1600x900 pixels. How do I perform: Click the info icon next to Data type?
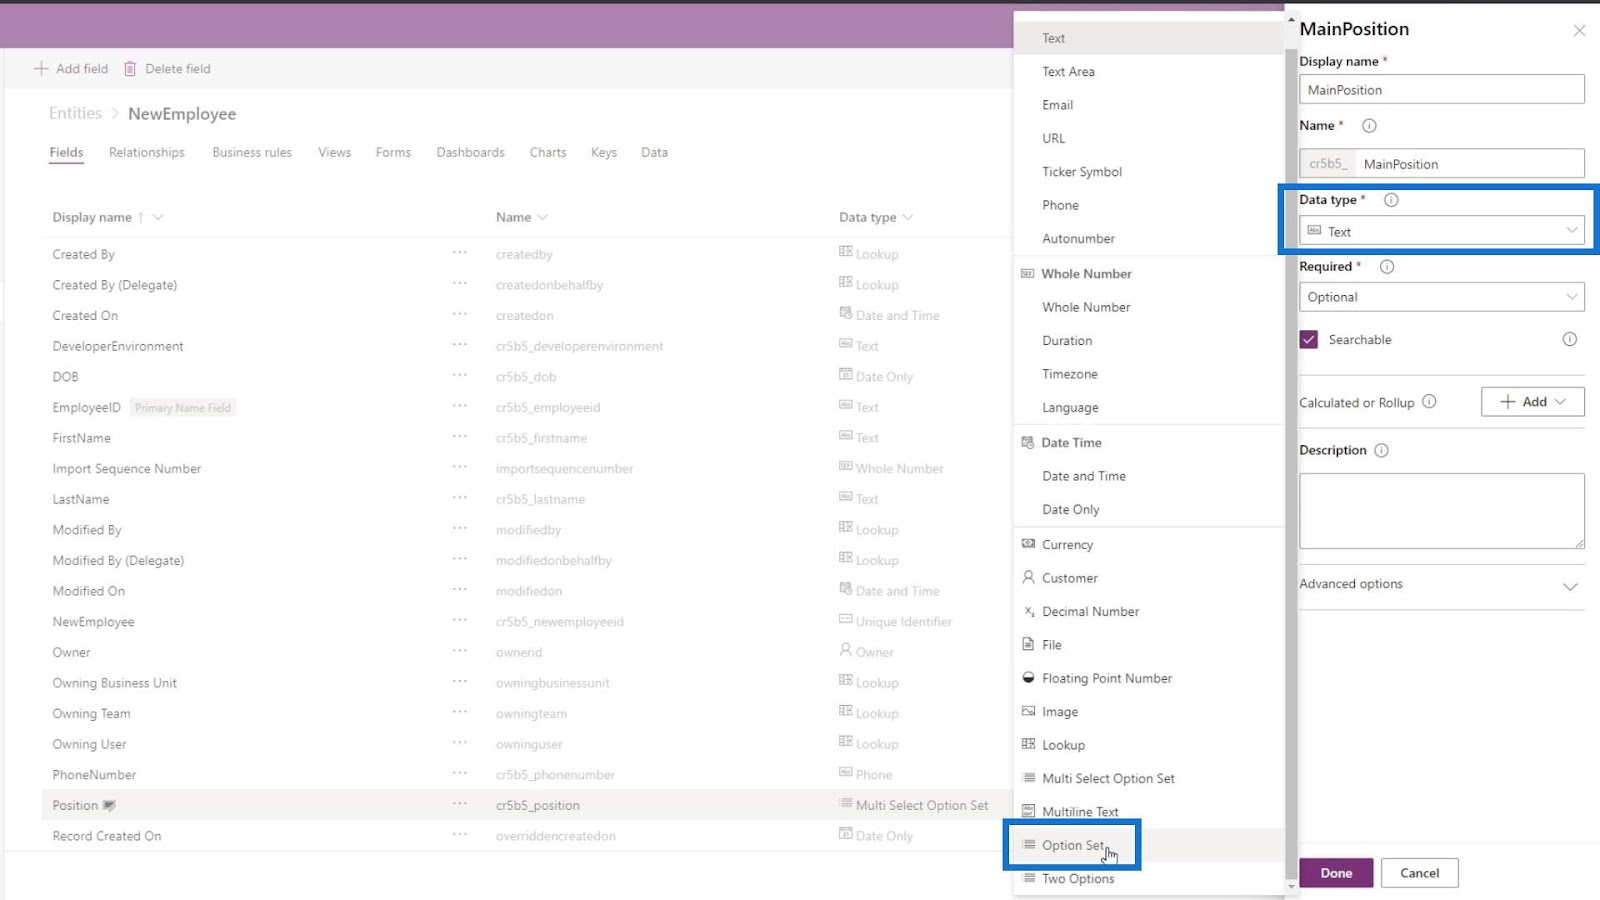click(x=1391, y=200)
